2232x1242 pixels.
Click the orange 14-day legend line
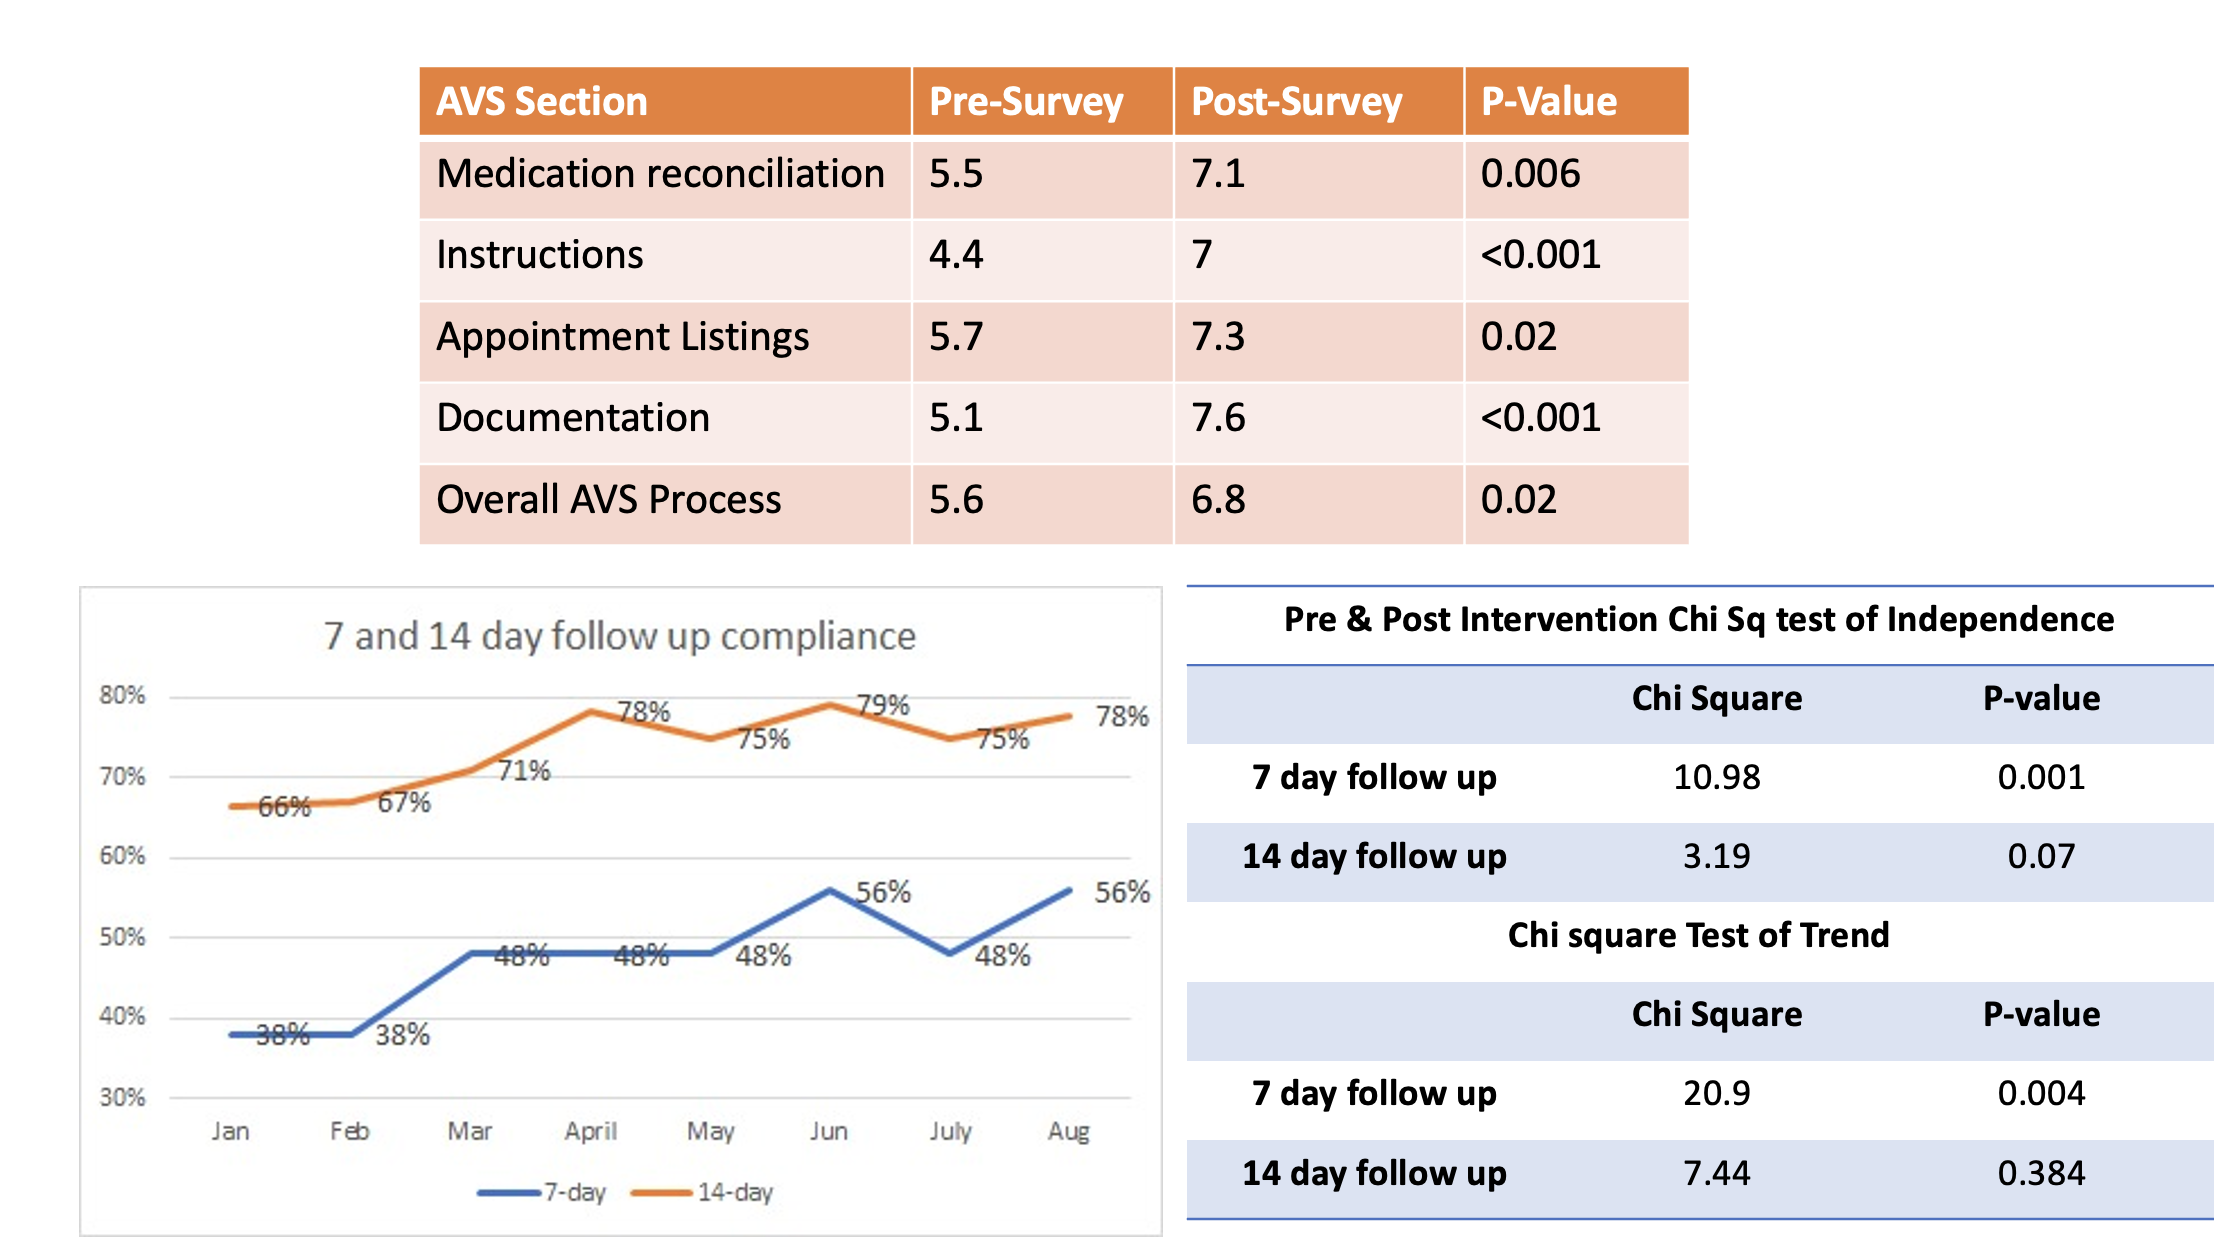point(662,1192)
